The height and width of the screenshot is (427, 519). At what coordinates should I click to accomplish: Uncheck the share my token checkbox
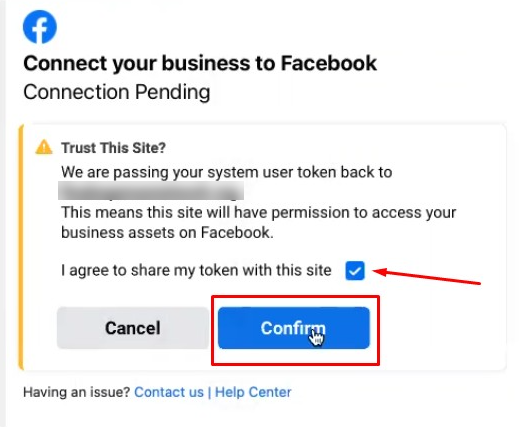coord(355,270)
